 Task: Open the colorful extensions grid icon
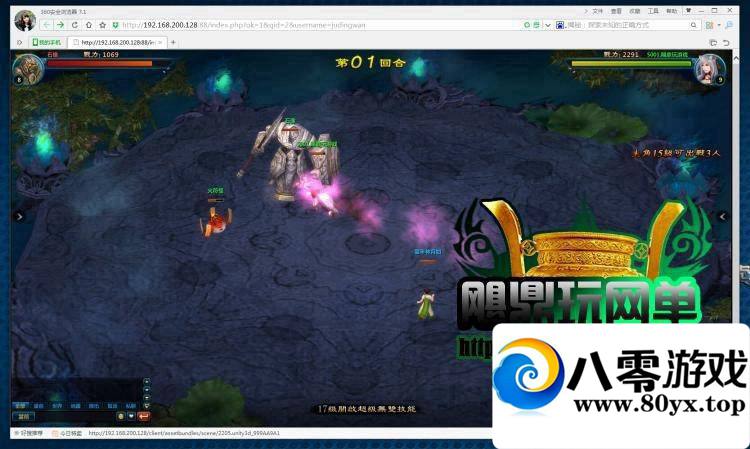click(709, 25)
